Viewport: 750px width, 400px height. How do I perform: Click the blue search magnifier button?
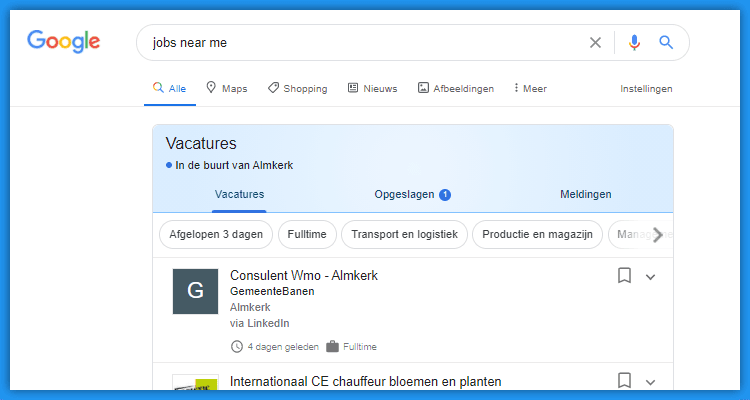(x=666, y=42)
